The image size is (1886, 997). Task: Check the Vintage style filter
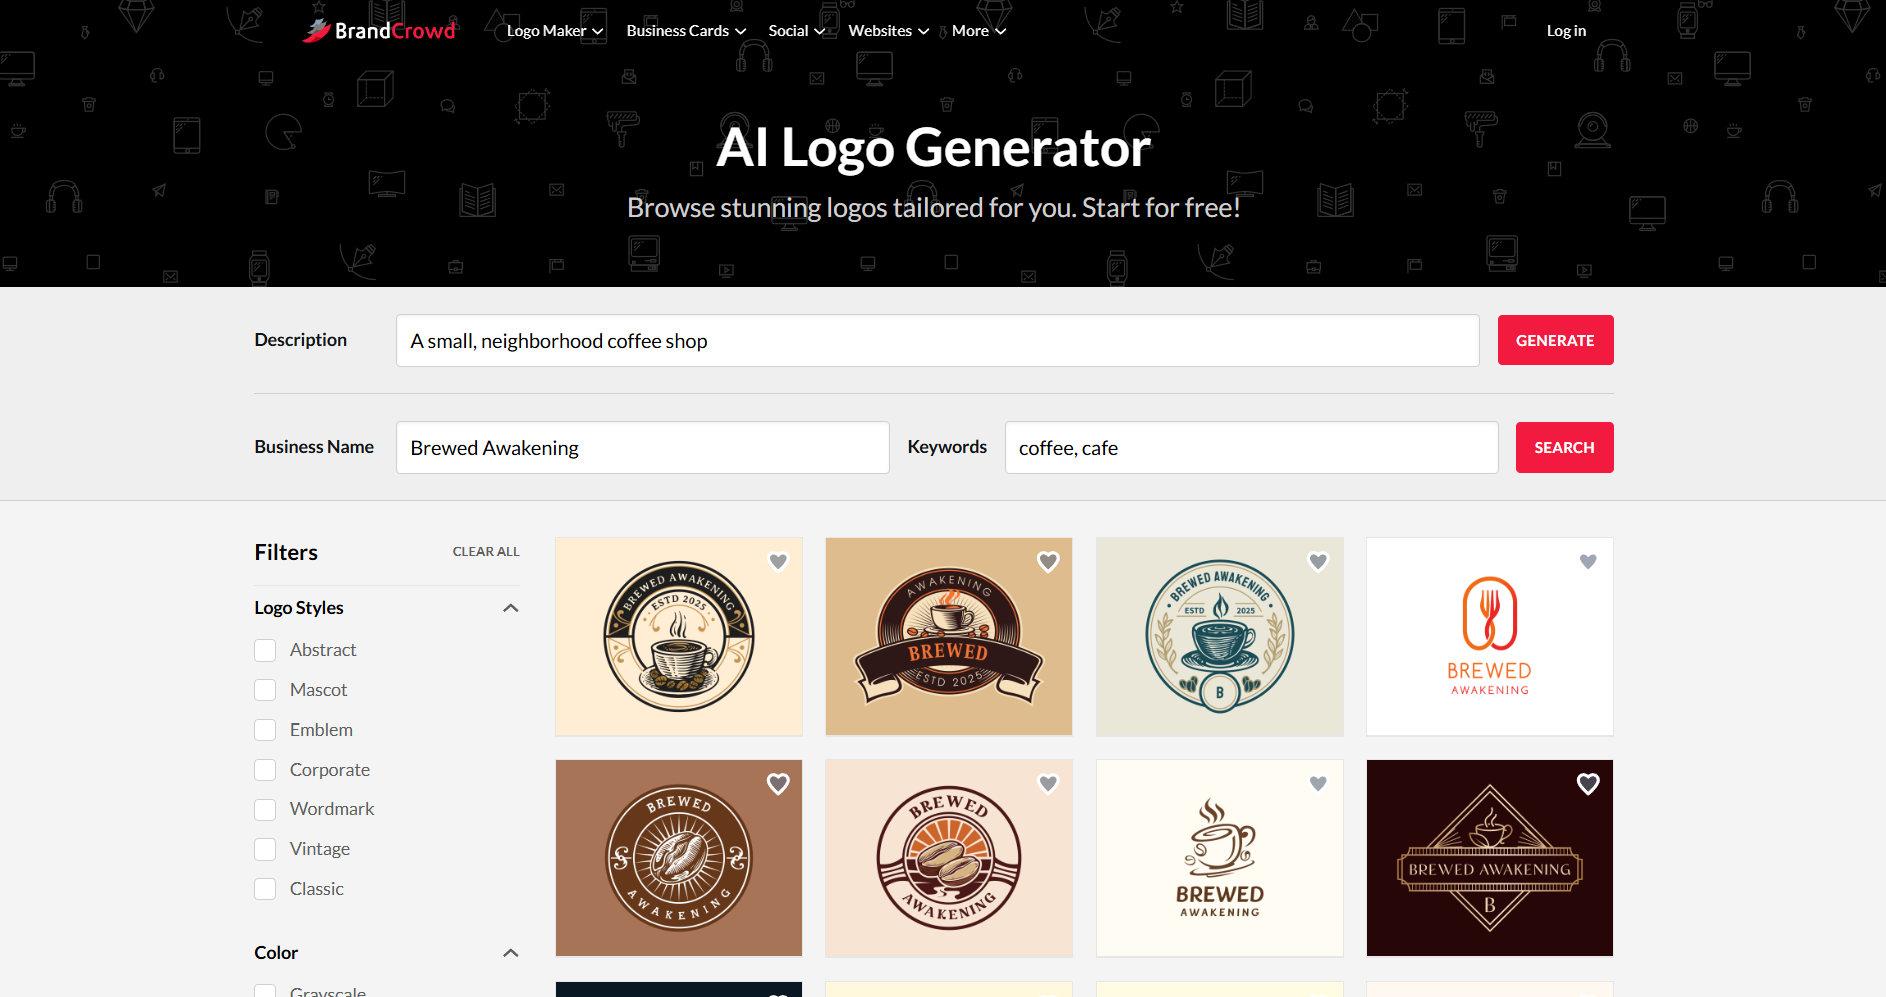[265, 850]
